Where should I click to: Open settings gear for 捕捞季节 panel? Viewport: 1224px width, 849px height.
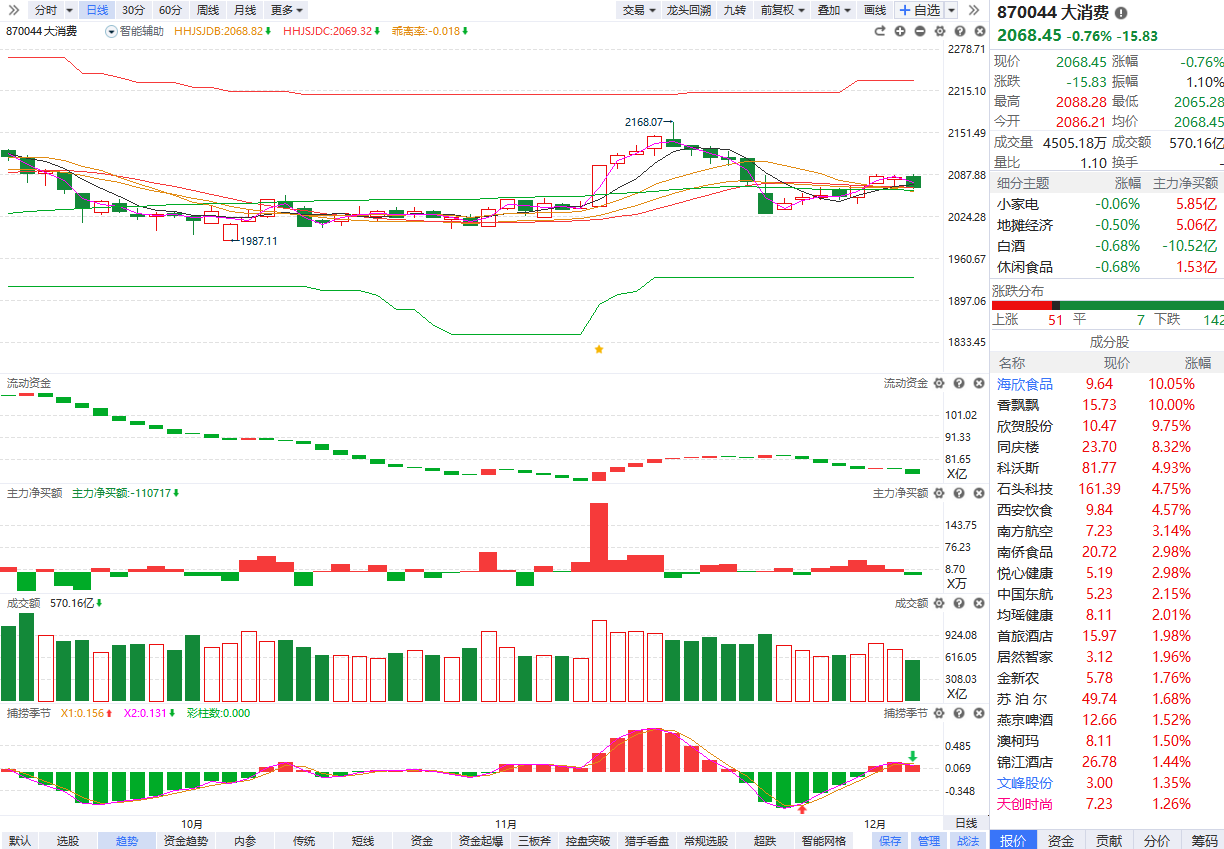[939, 713]
